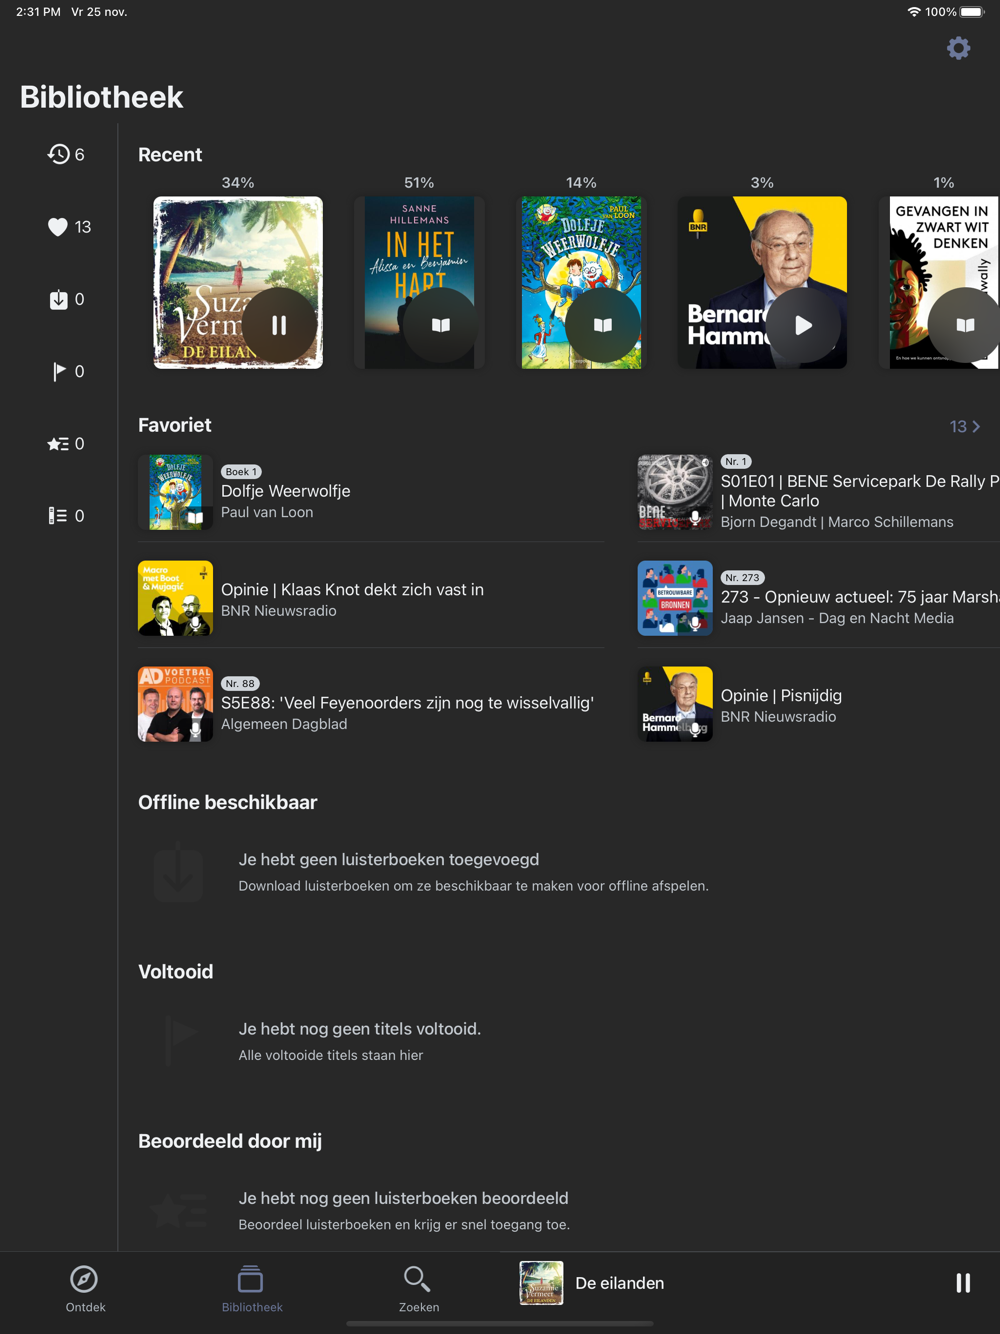1000x1334 pixels.
Task: Open AD Voetbal podcast thumbnail
Action: pyautogui.click(x=175, y=704)
